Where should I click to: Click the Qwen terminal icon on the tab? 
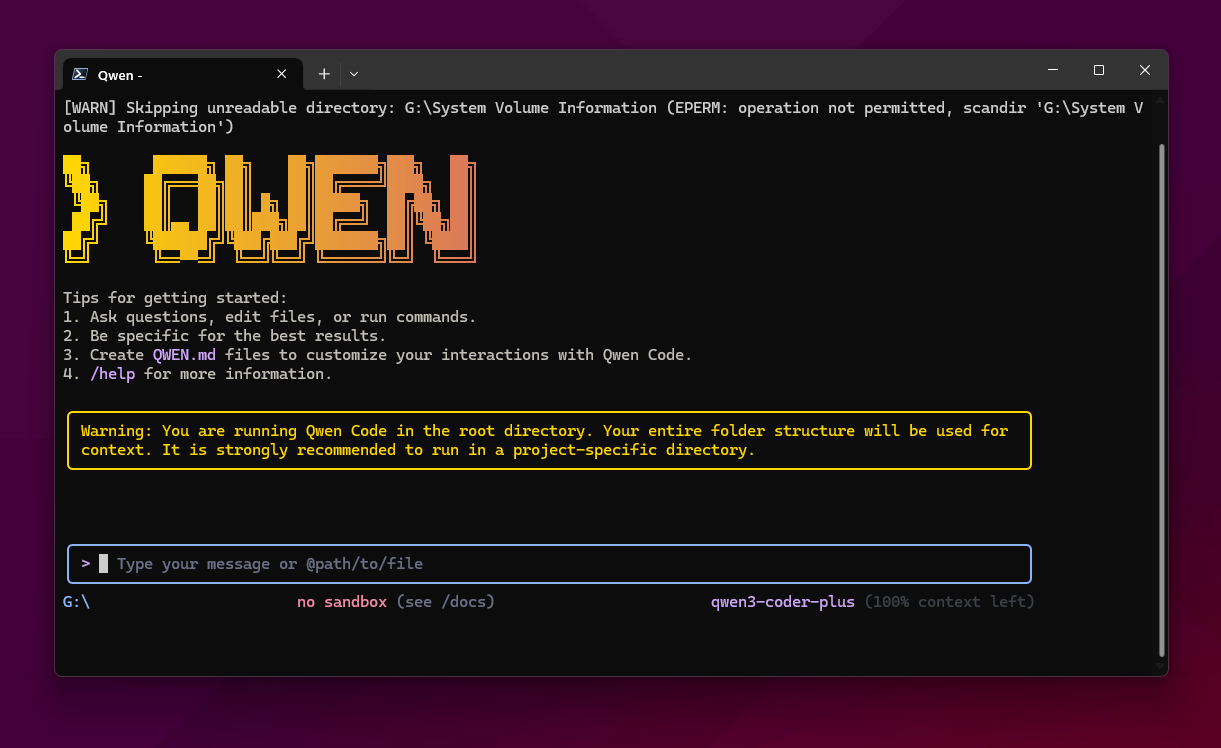81,74
